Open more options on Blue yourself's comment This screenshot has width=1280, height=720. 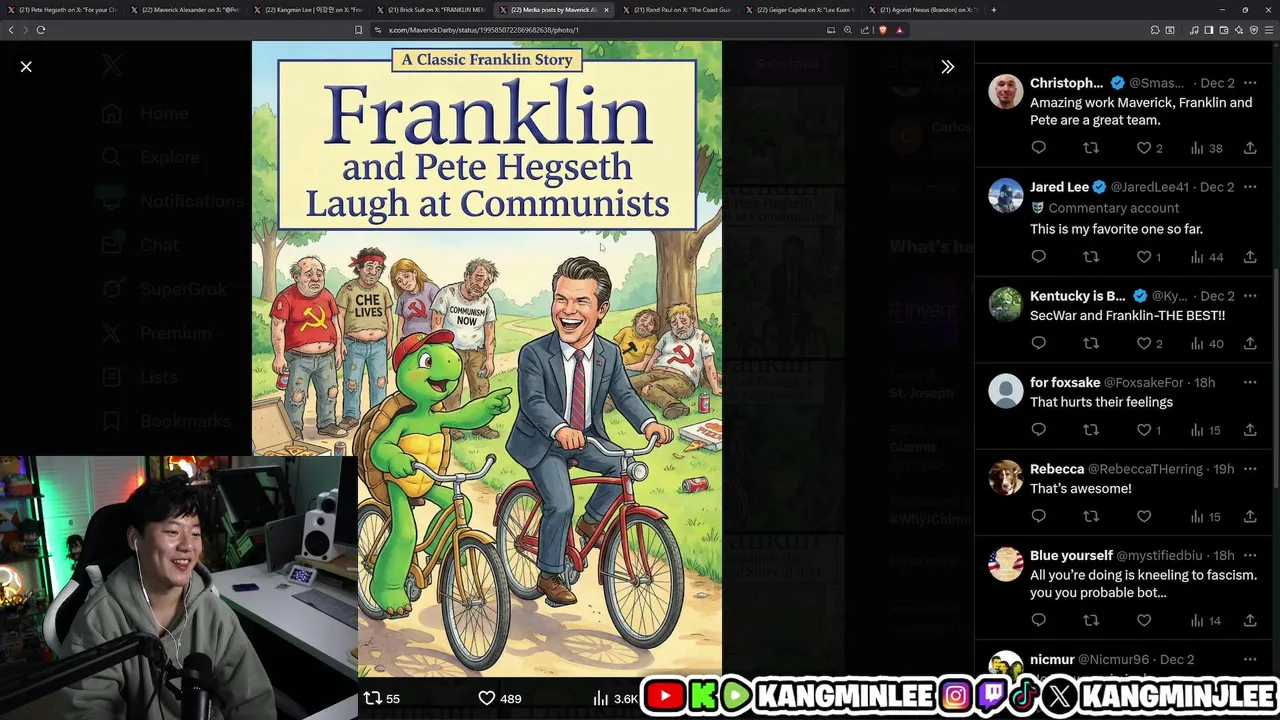coord(1250,556)
